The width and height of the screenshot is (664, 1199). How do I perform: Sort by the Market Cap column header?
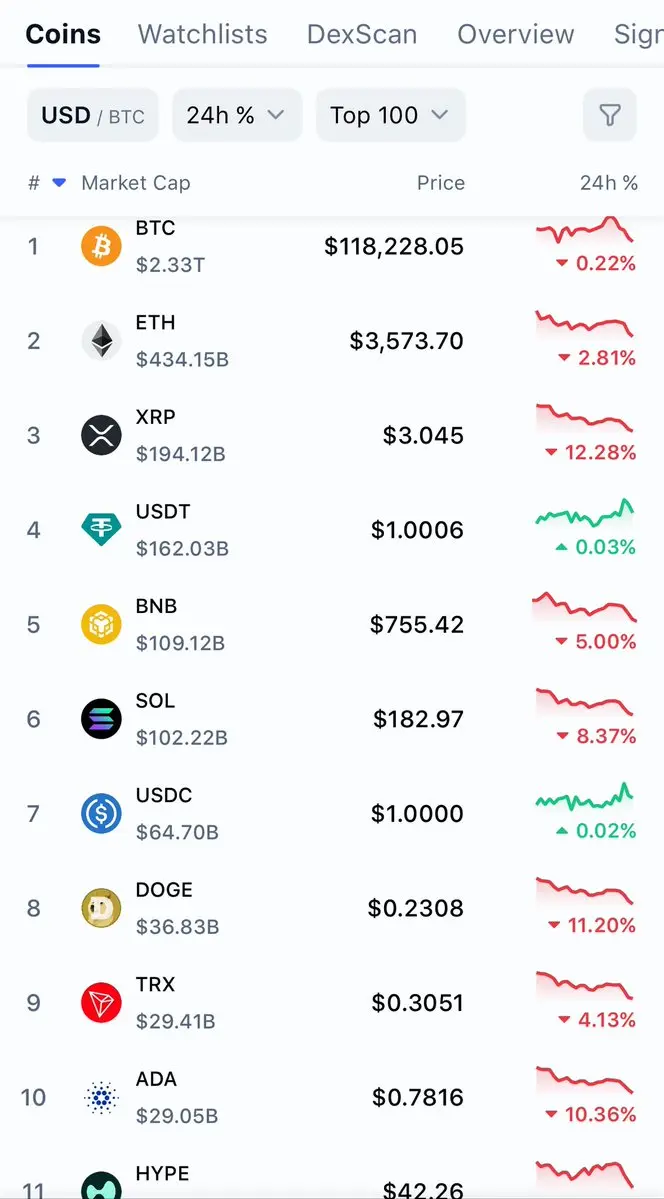pyautogui.click(x=136, y=183)
